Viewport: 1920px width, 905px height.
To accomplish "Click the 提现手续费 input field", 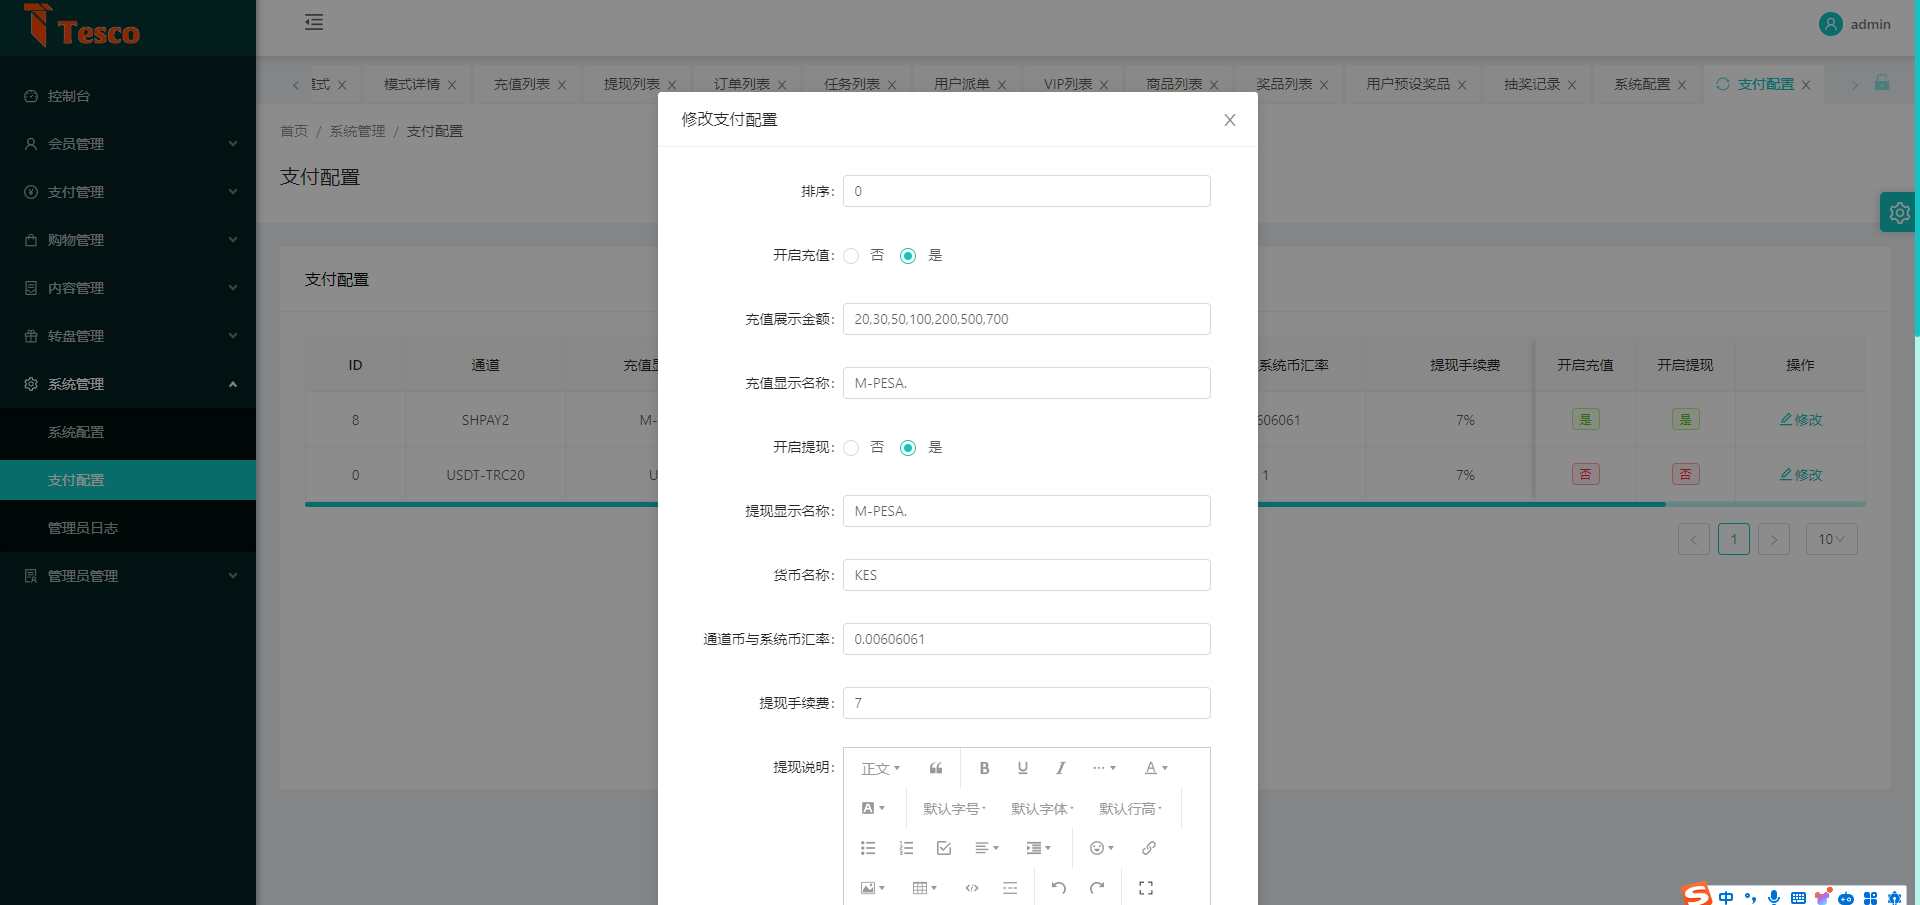I will pos(1027,703).
